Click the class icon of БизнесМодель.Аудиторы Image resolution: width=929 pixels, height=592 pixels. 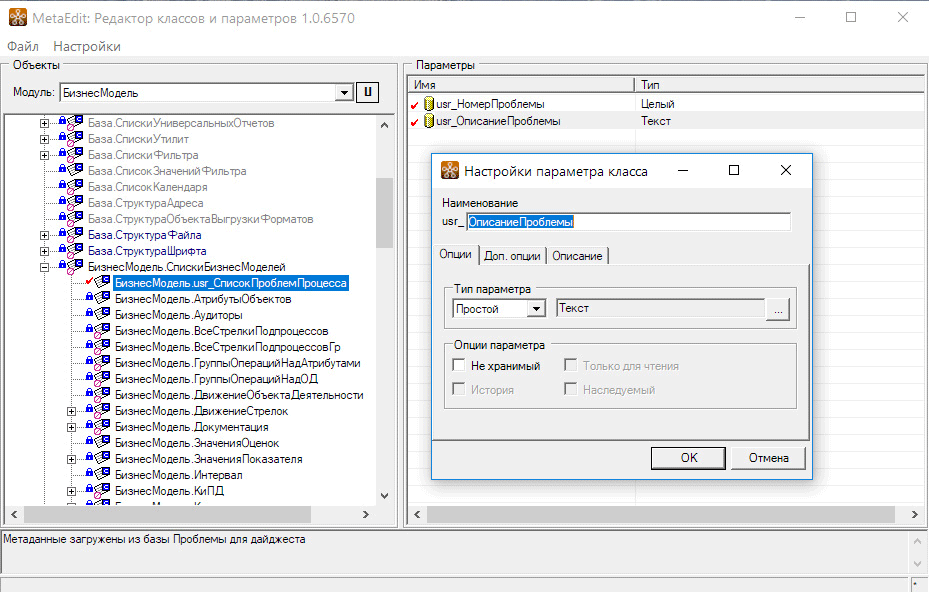click(103, 315)
